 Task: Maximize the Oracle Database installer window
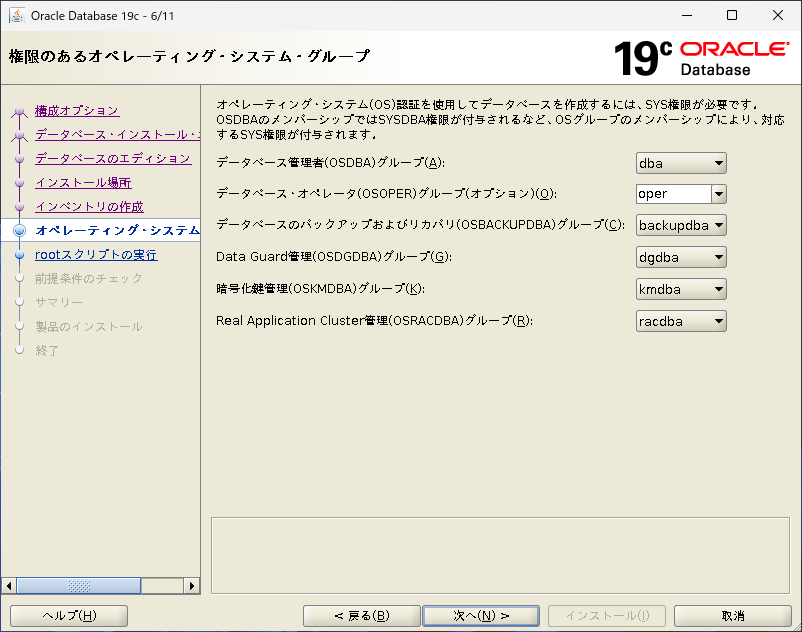(x=732, y=15)
